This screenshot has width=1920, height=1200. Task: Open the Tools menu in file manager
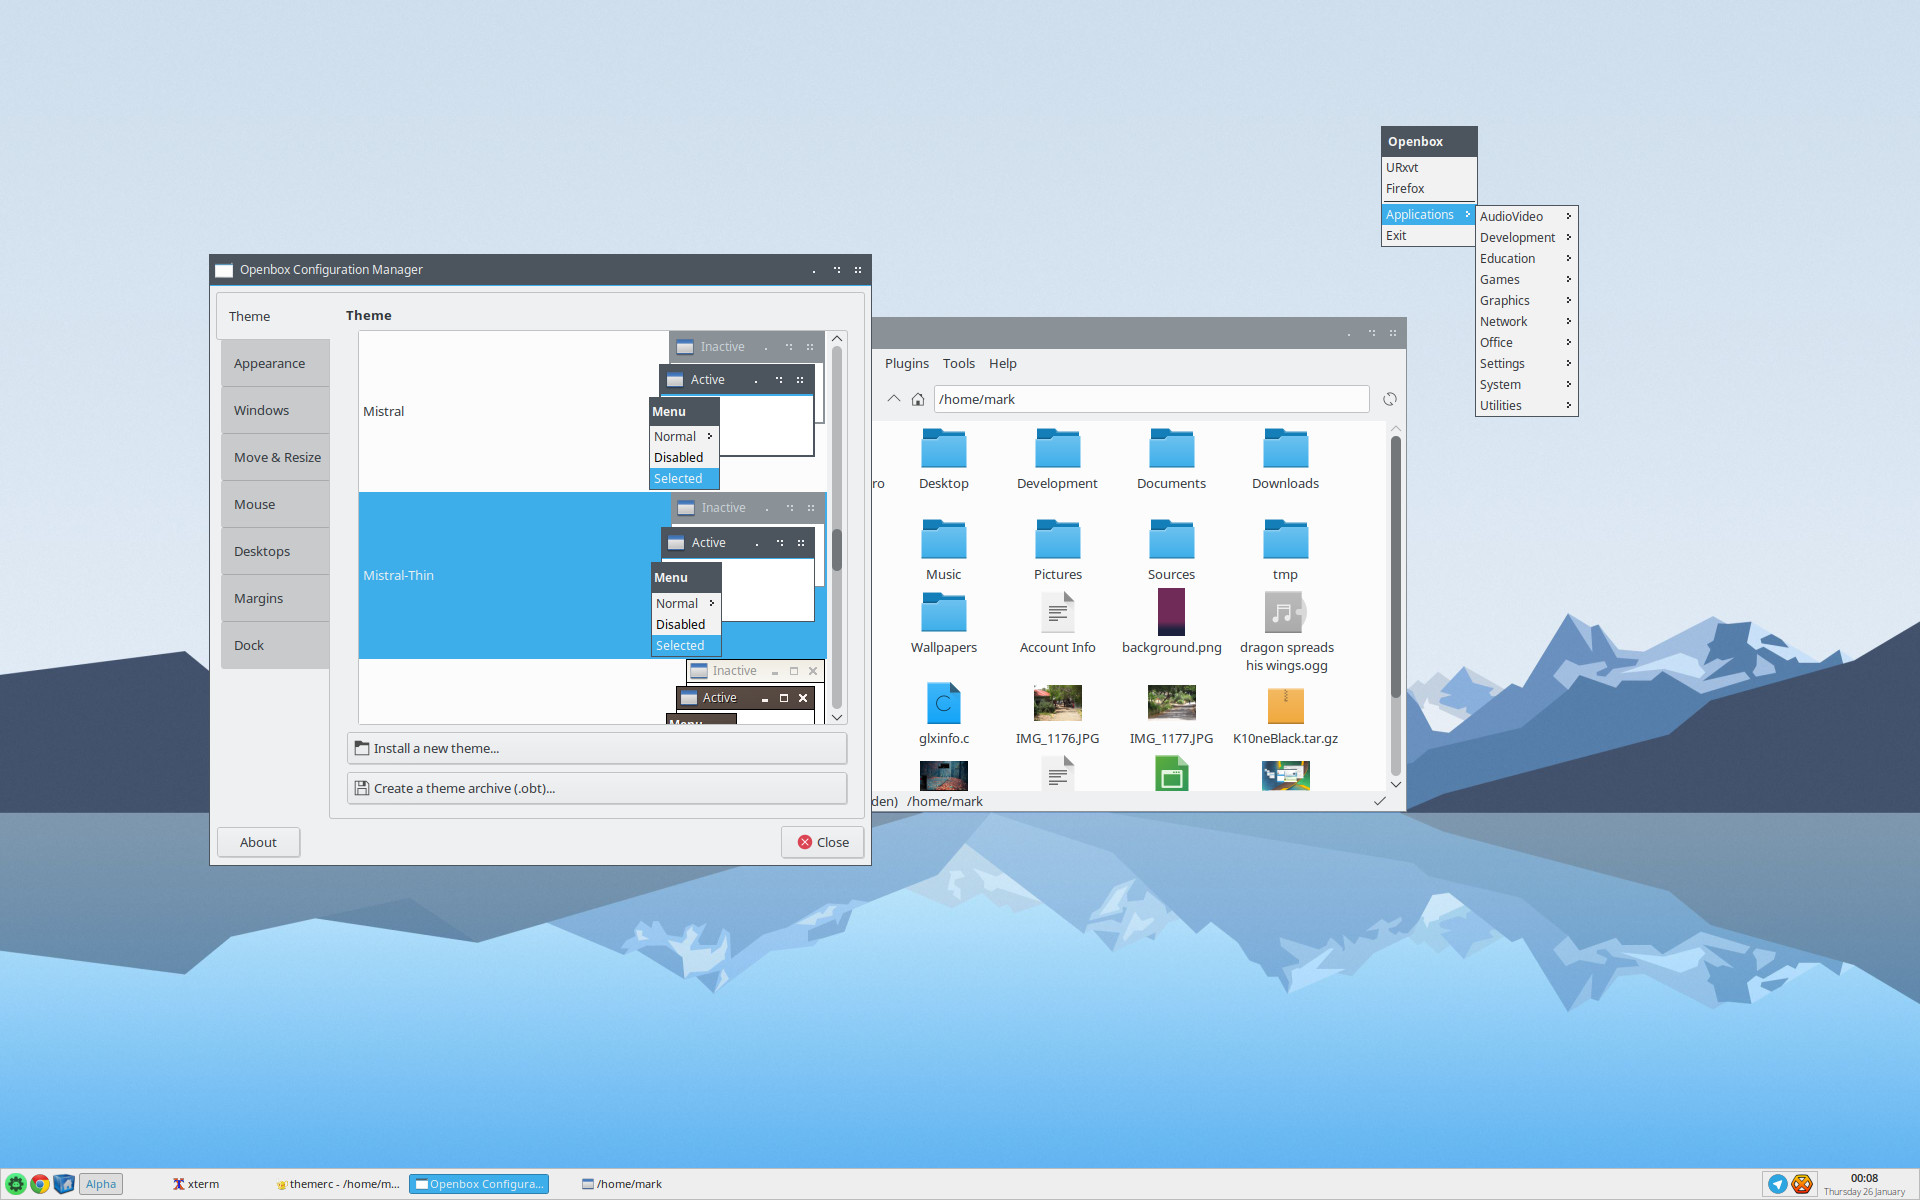pyautogui.click(x=958, y=363)
